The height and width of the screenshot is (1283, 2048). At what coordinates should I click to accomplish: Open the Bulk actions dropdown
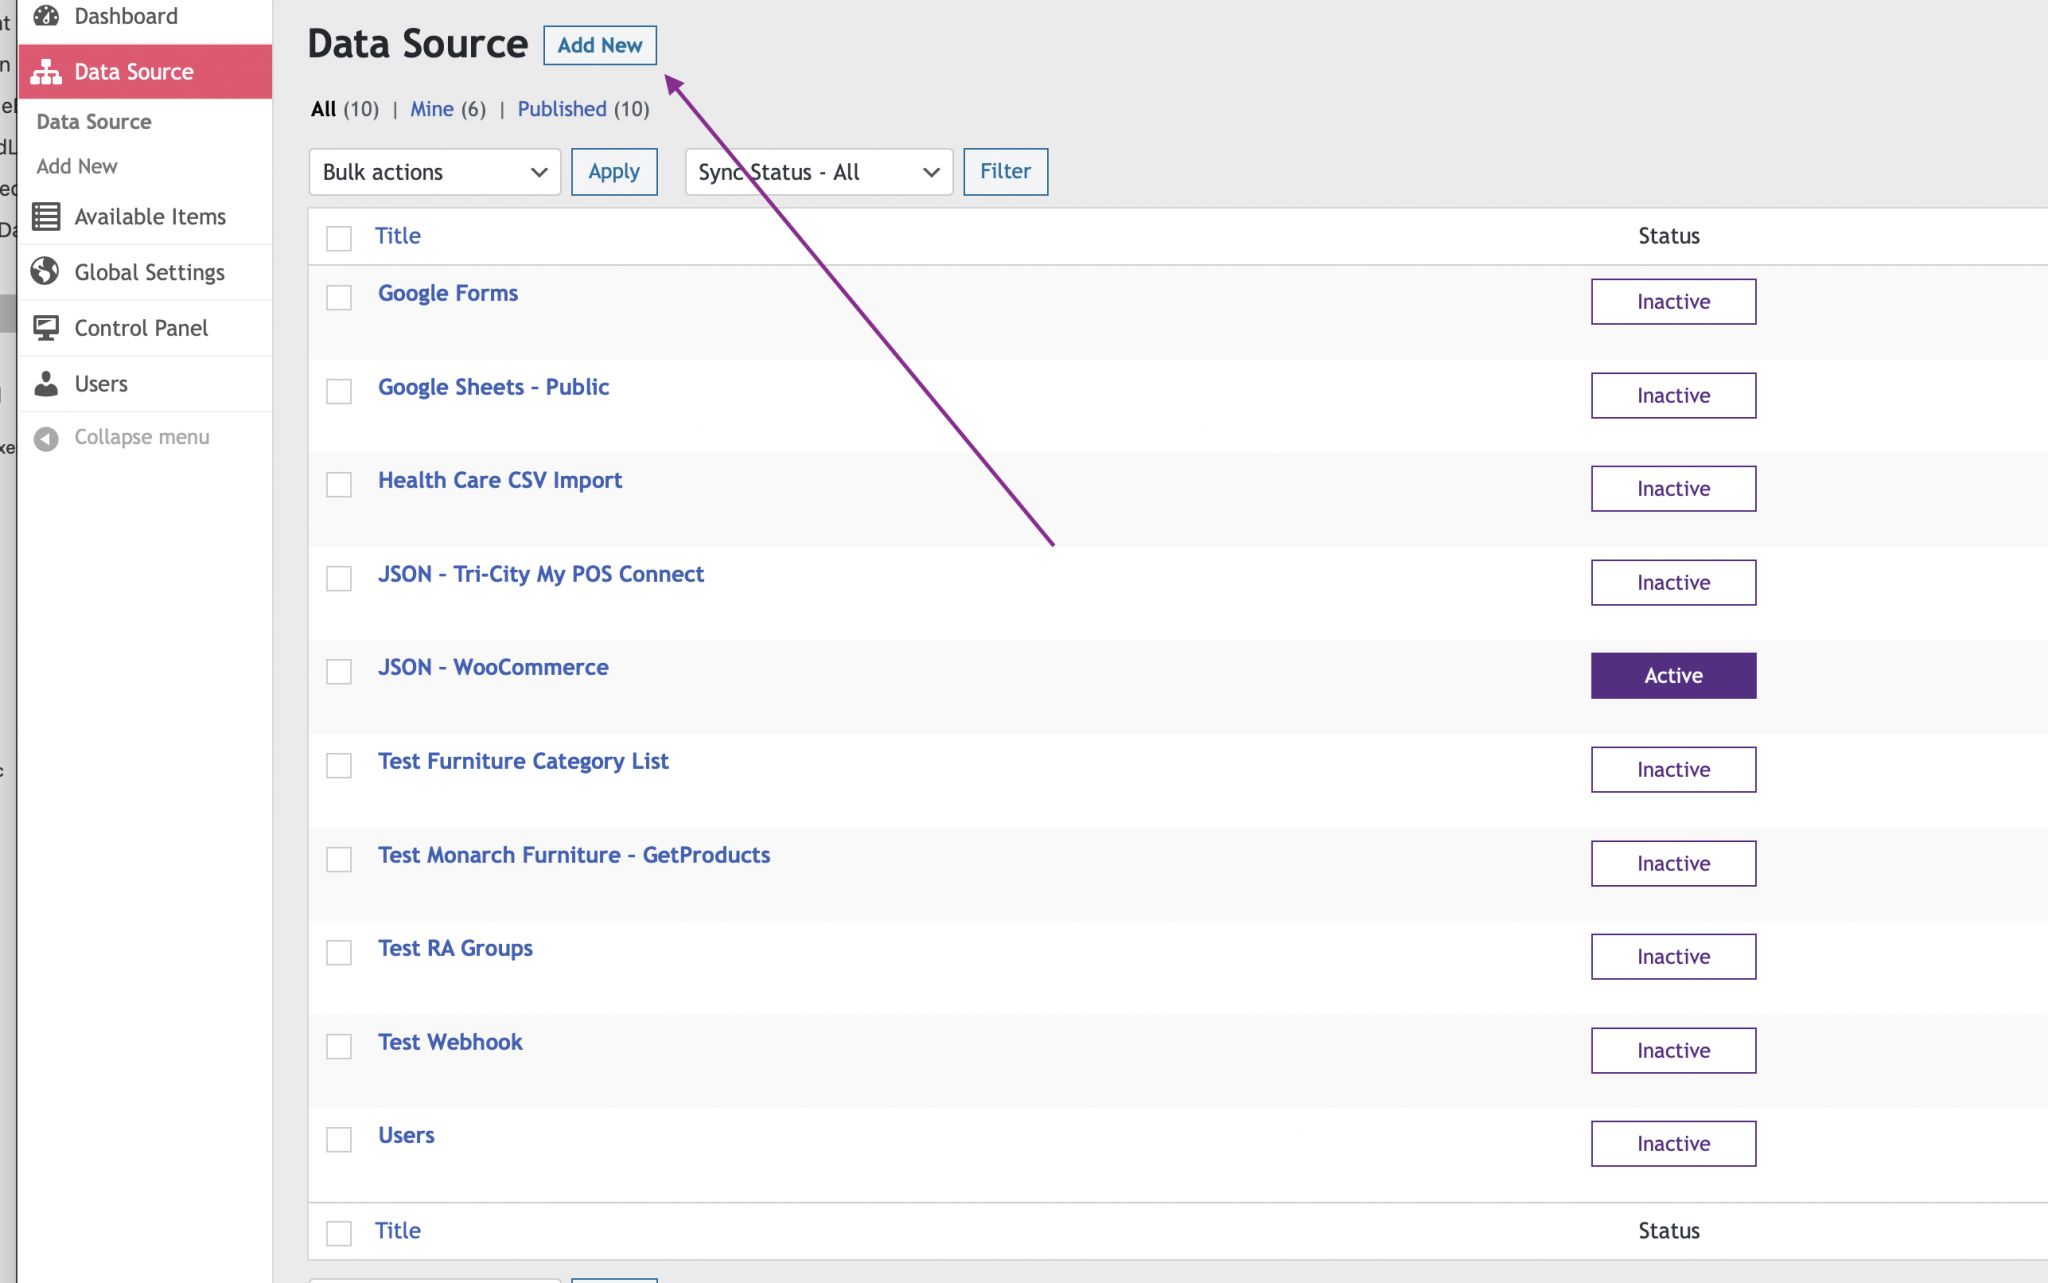pos(434,171)
